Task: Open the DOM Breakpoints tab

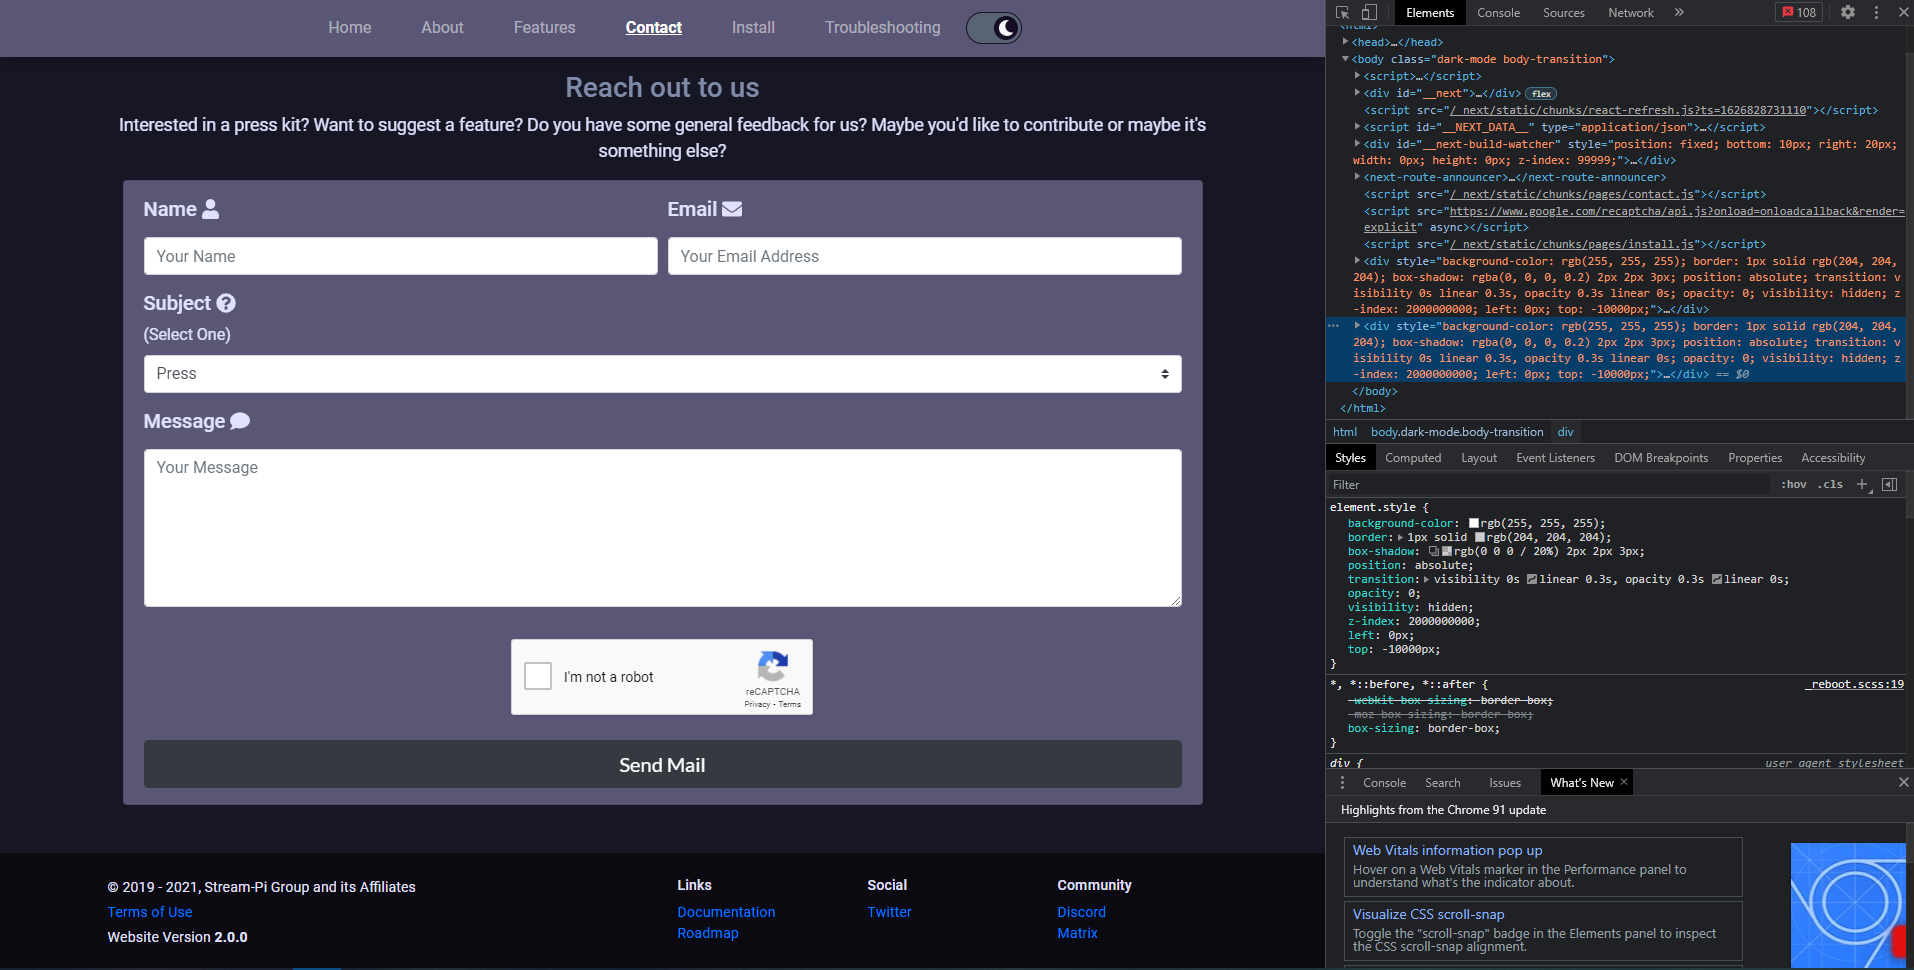Action: click(1661, 458)
